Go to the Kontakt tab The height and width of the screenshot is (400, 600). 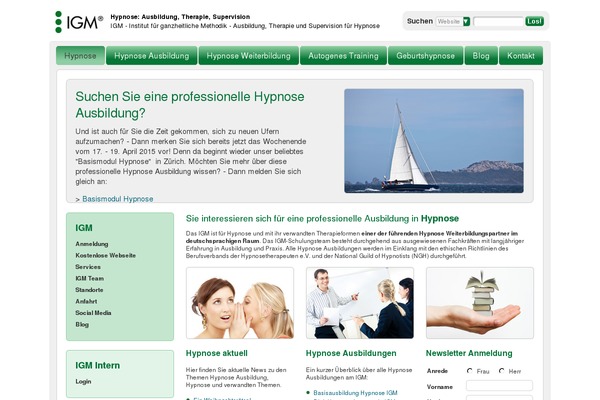point(521,56)
